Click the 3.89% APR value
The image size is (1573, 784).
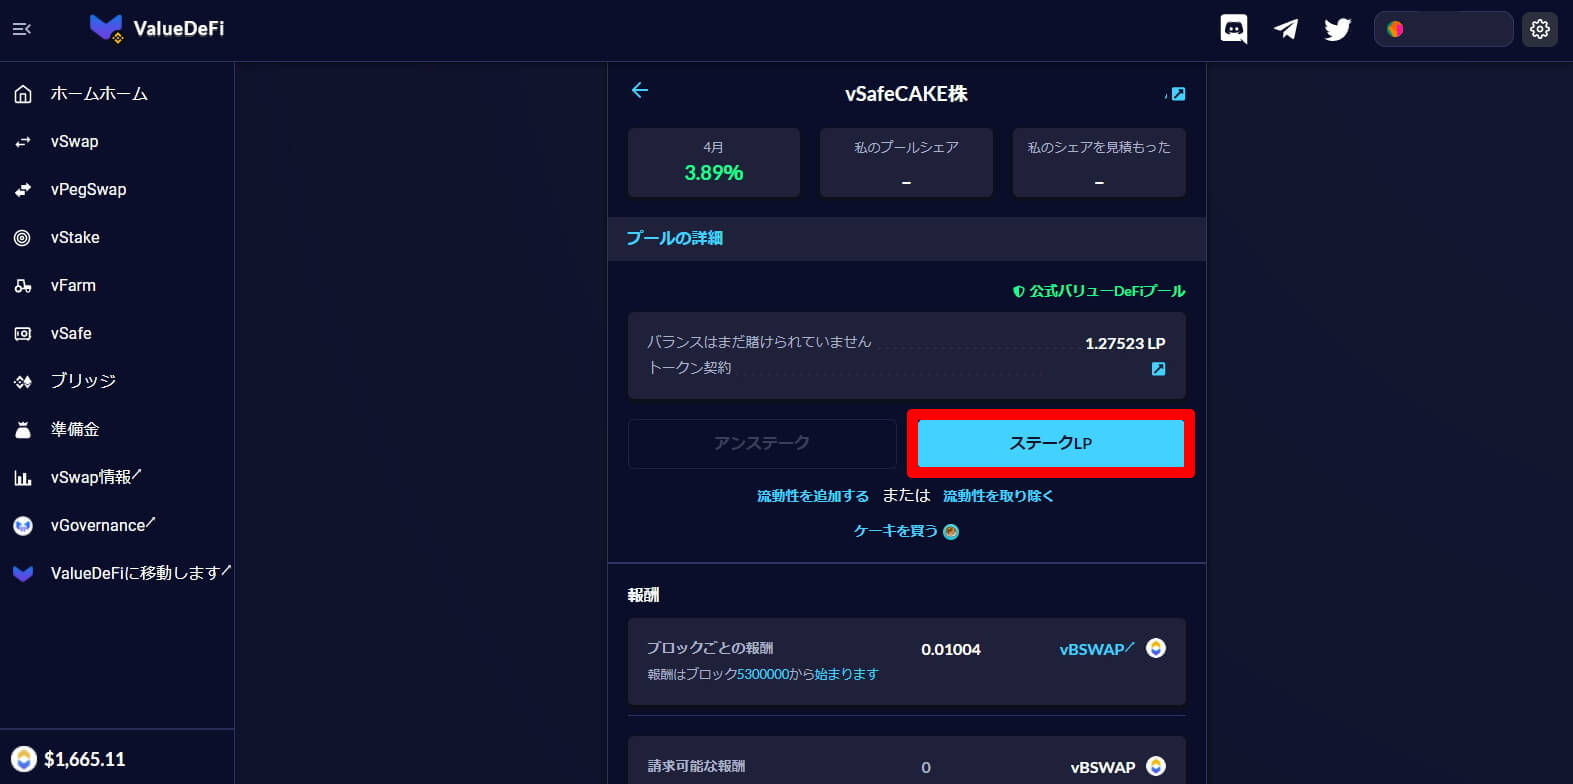714,173
